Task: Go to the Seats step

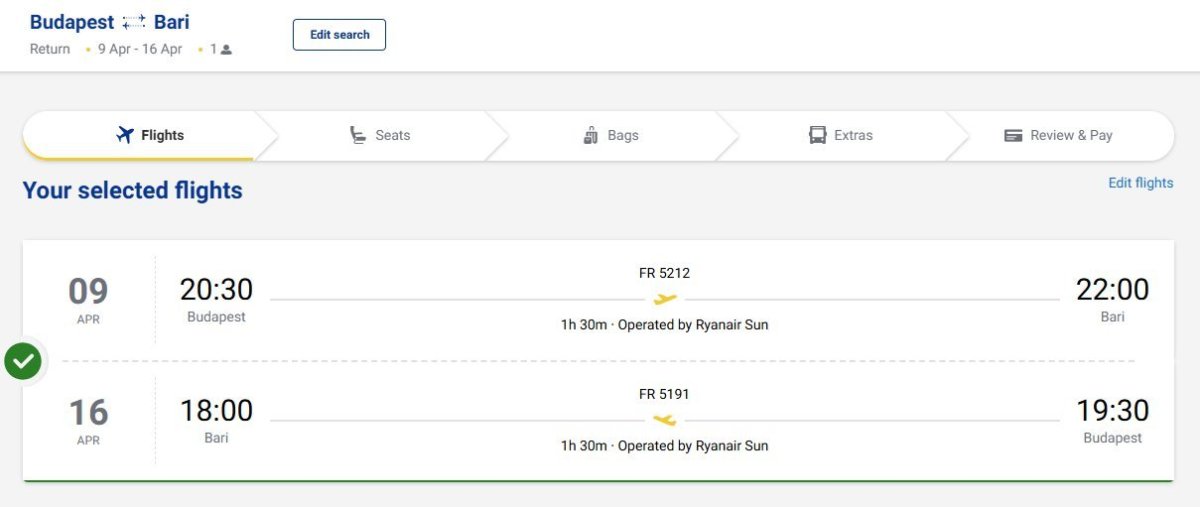Action: point(380,135)
